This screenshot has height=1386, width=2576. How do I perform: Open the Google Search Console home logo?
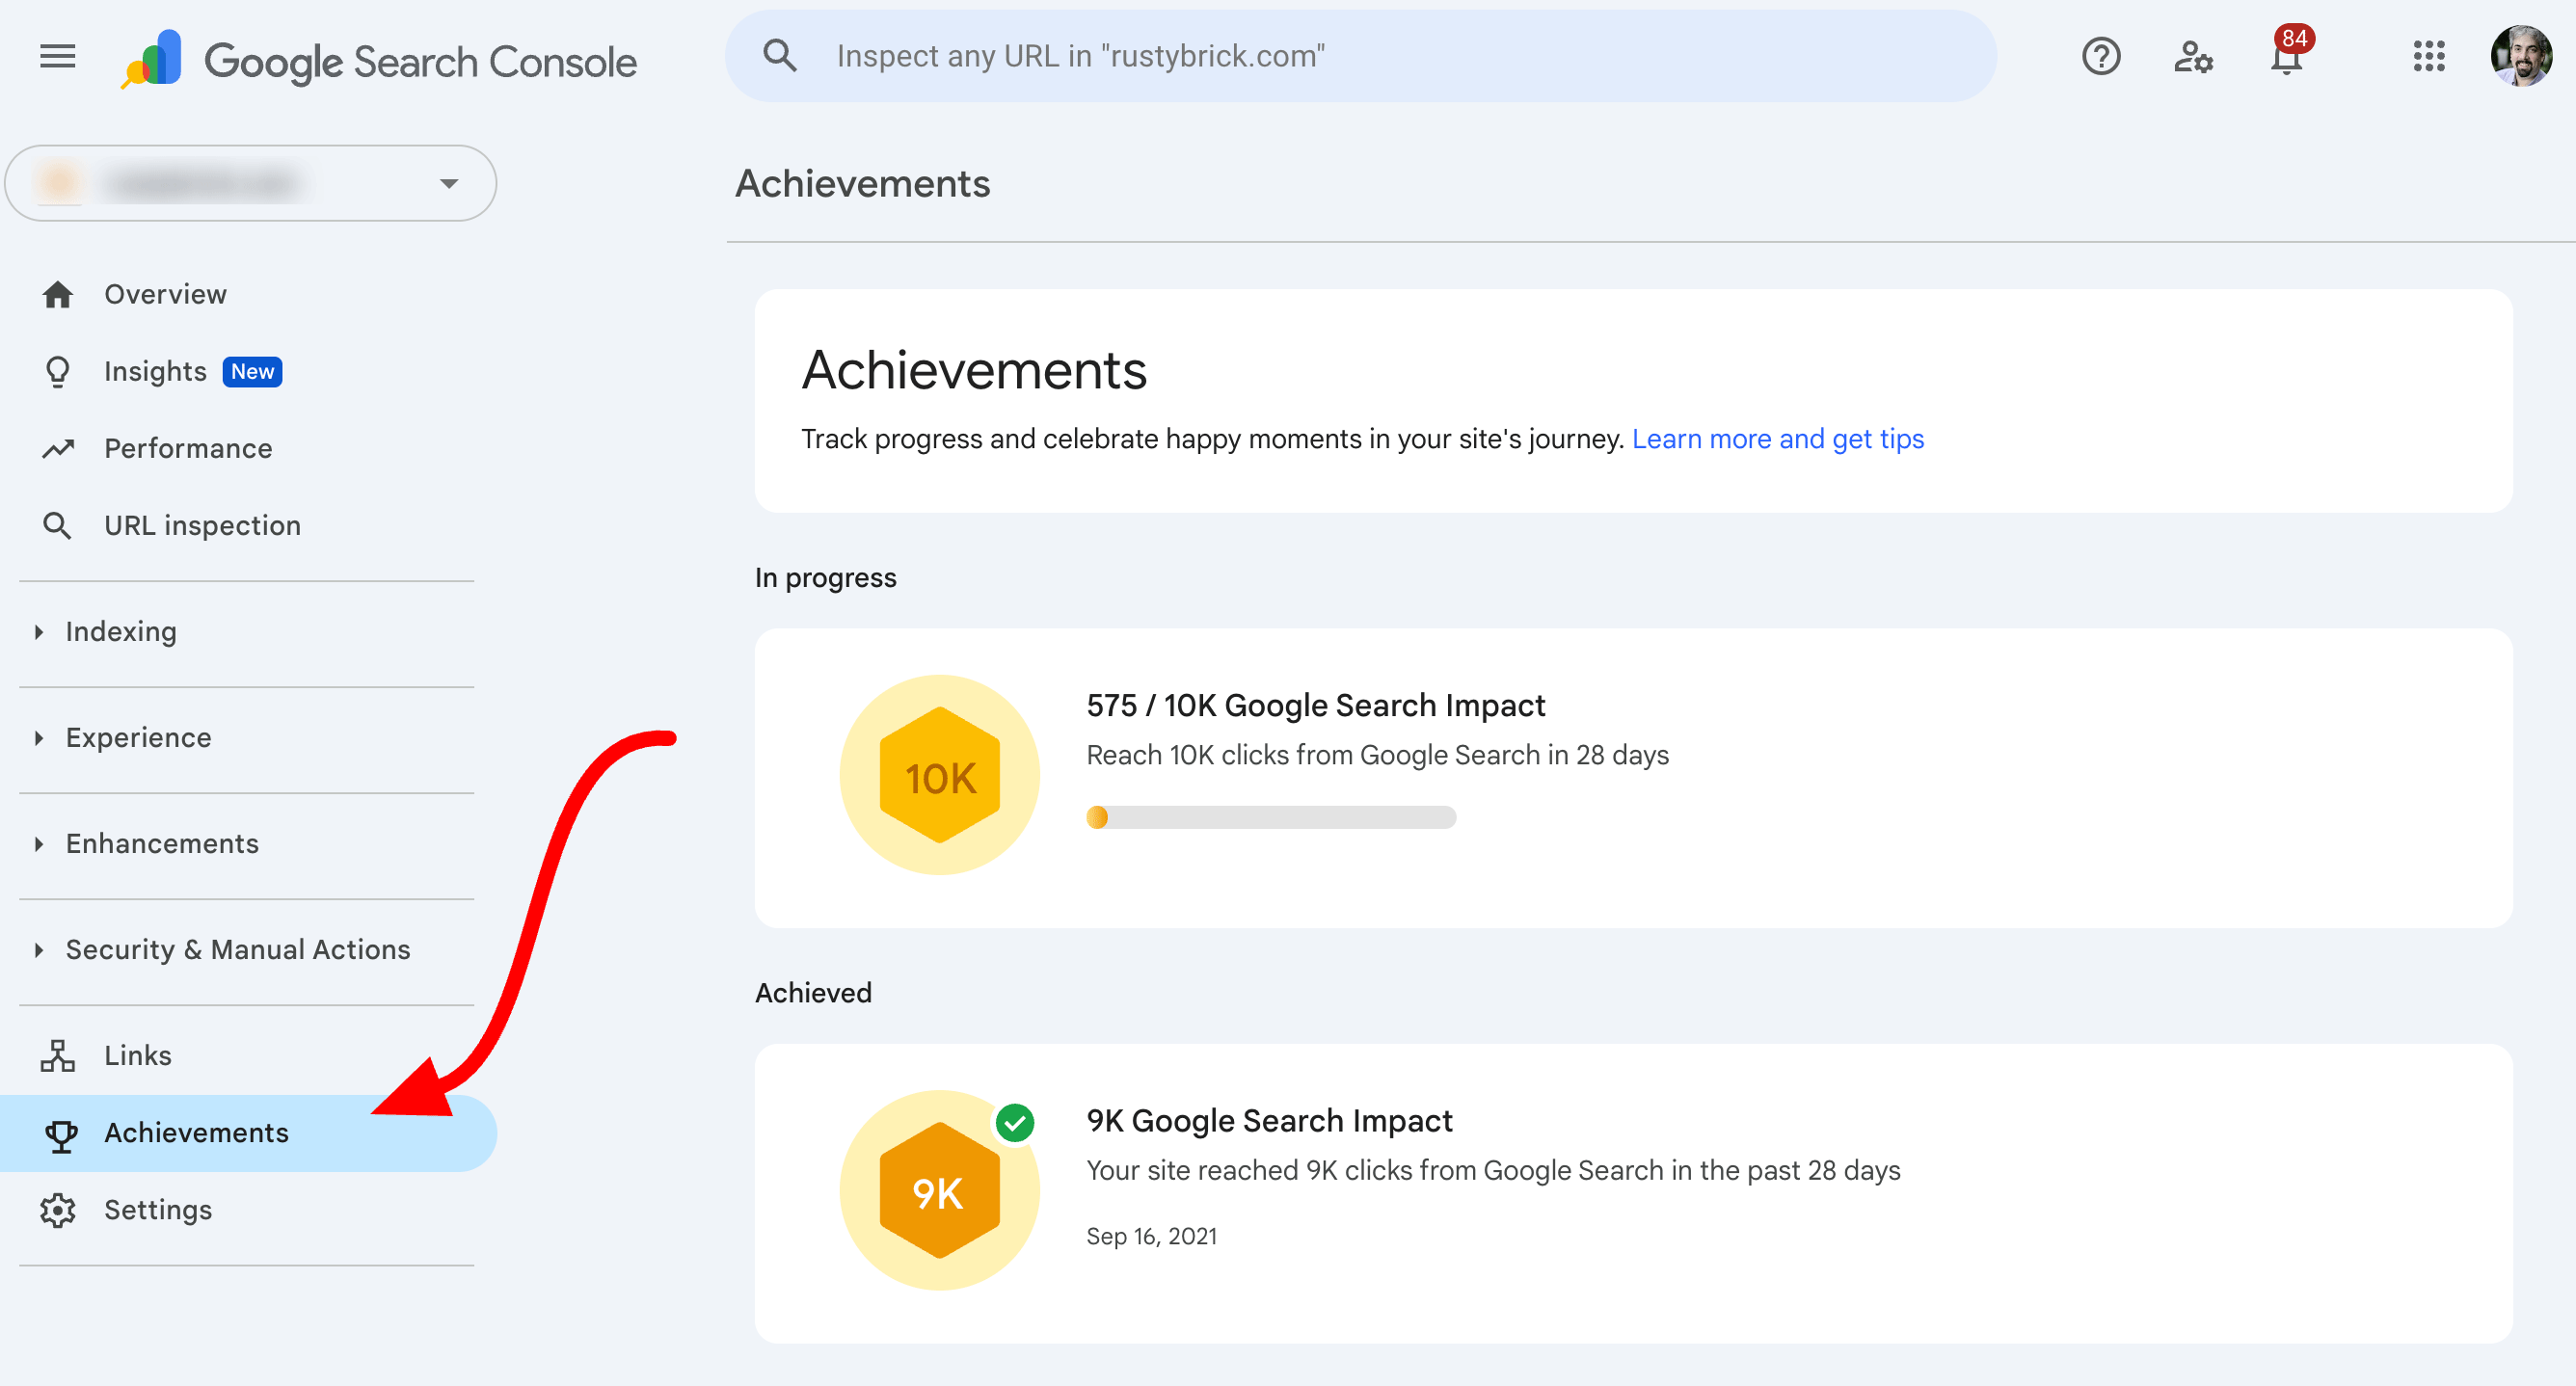click(420, 59)
